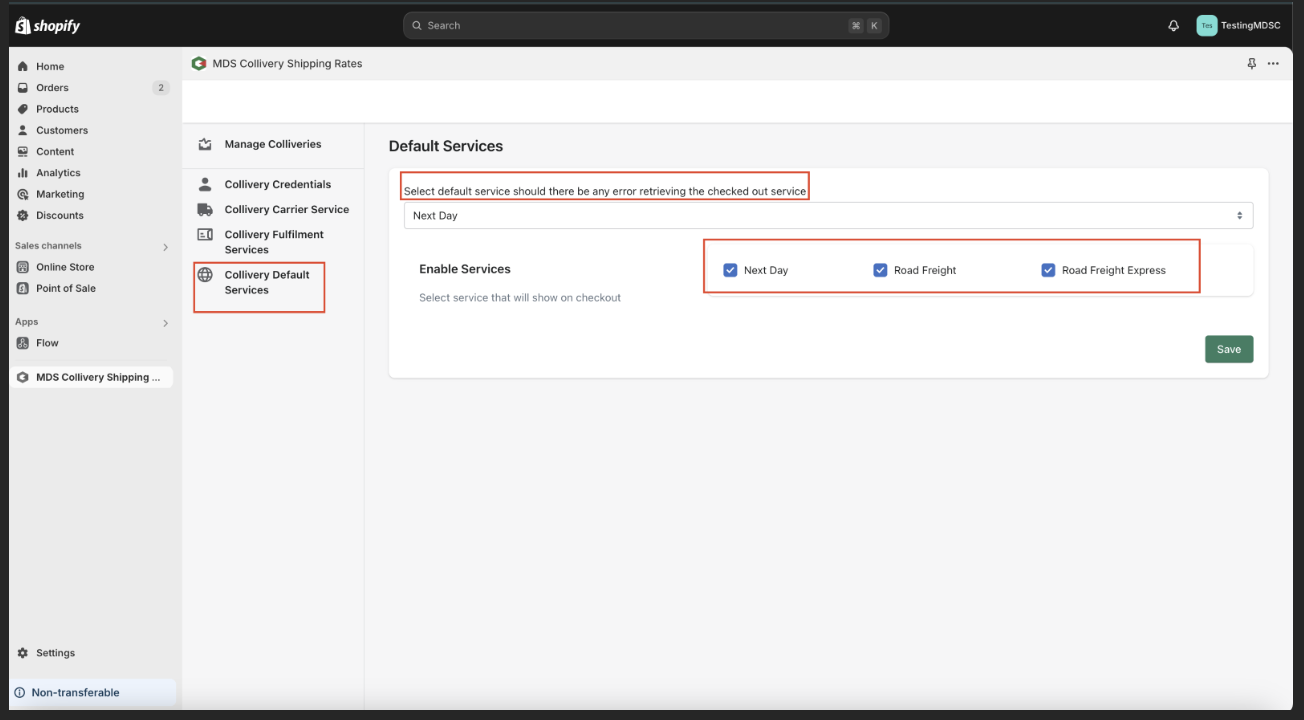Disable the Road Freight Express checkbox
1304x720 pixels.
(x=1048, y=270)
